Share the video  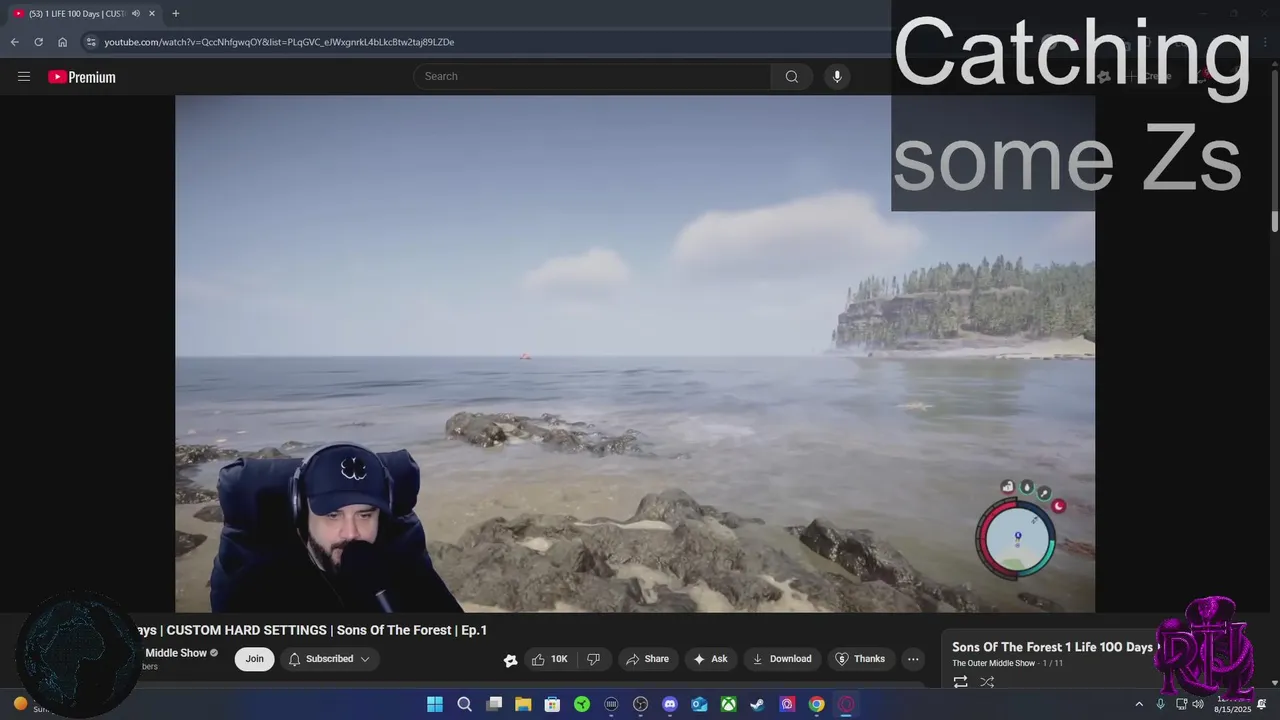(x=647, y=659)
